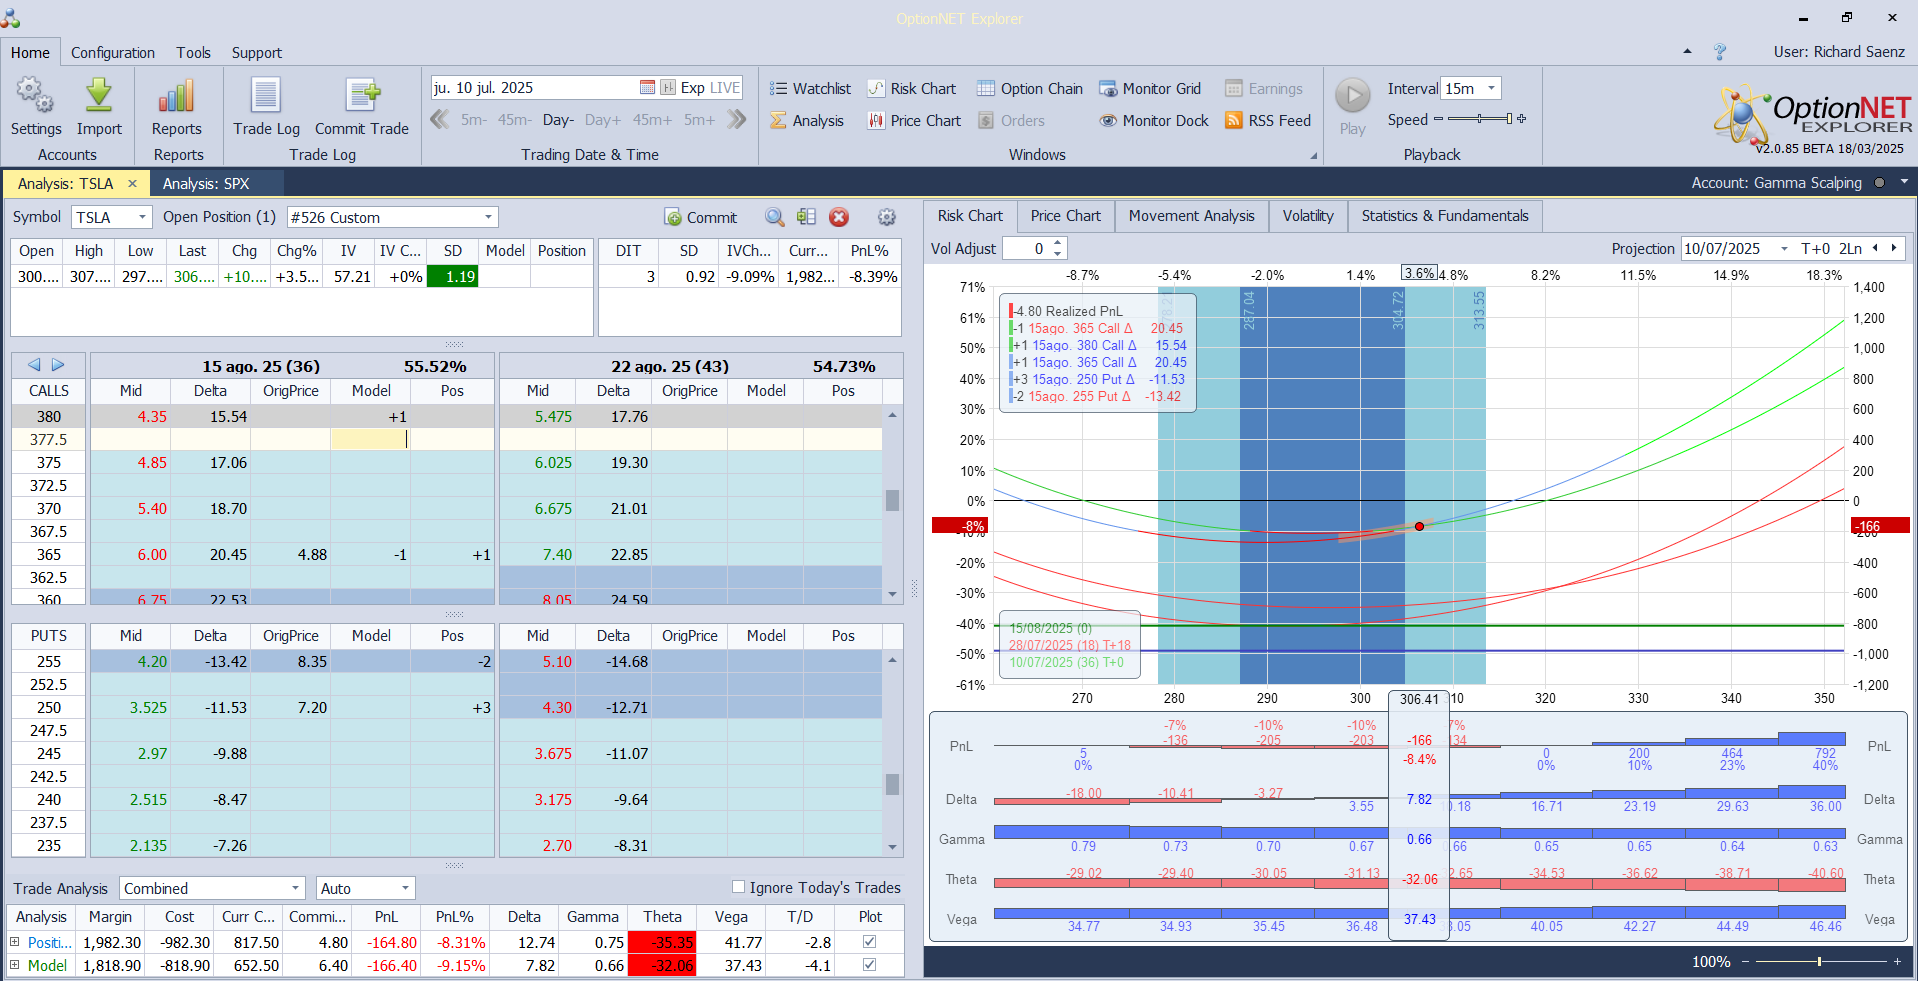Open Price Chart from Windows group

914,121
